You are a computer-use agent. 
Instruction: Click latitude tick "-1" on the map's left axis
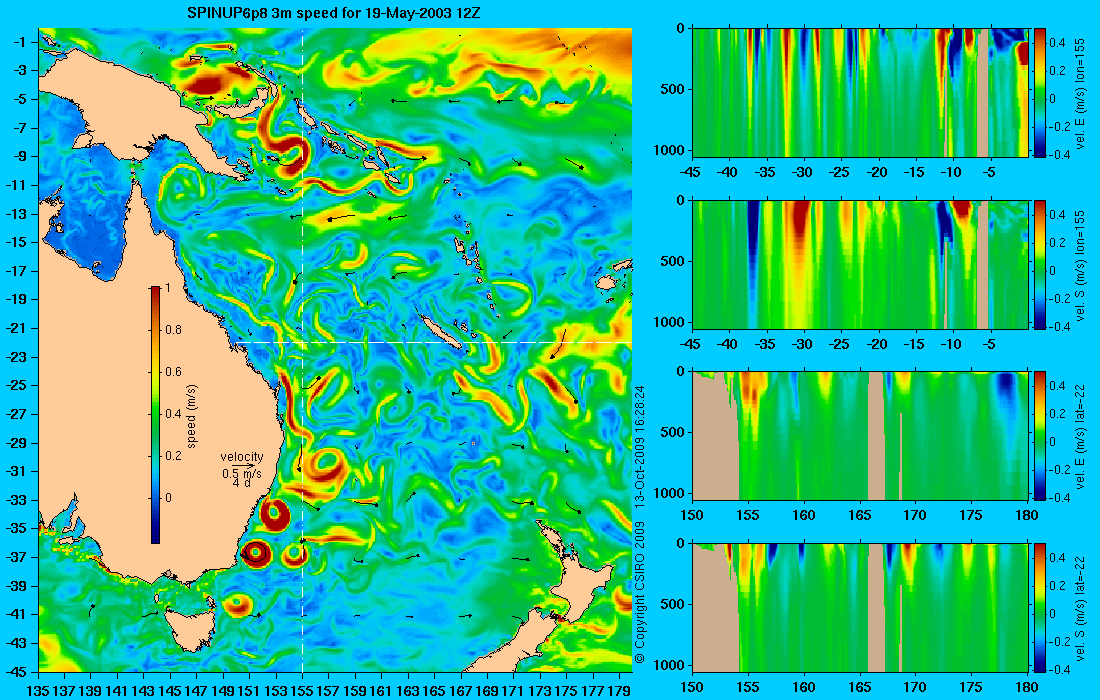coord(20,42)
